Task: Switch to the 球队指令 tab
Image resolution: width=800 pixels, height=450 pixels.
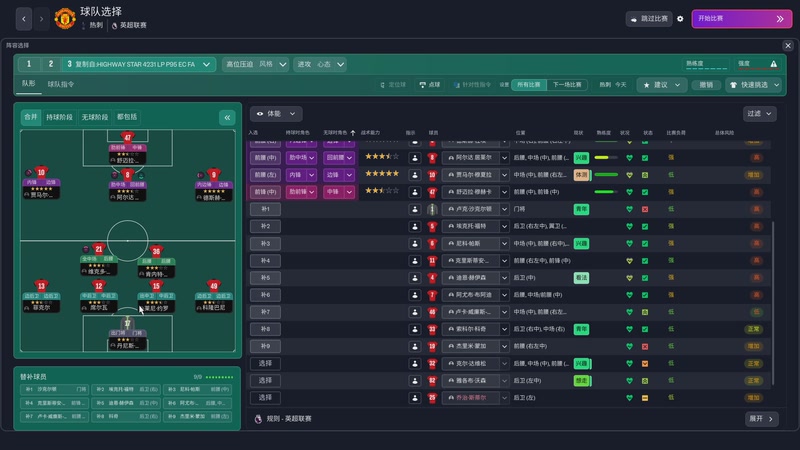Action: 61,84
